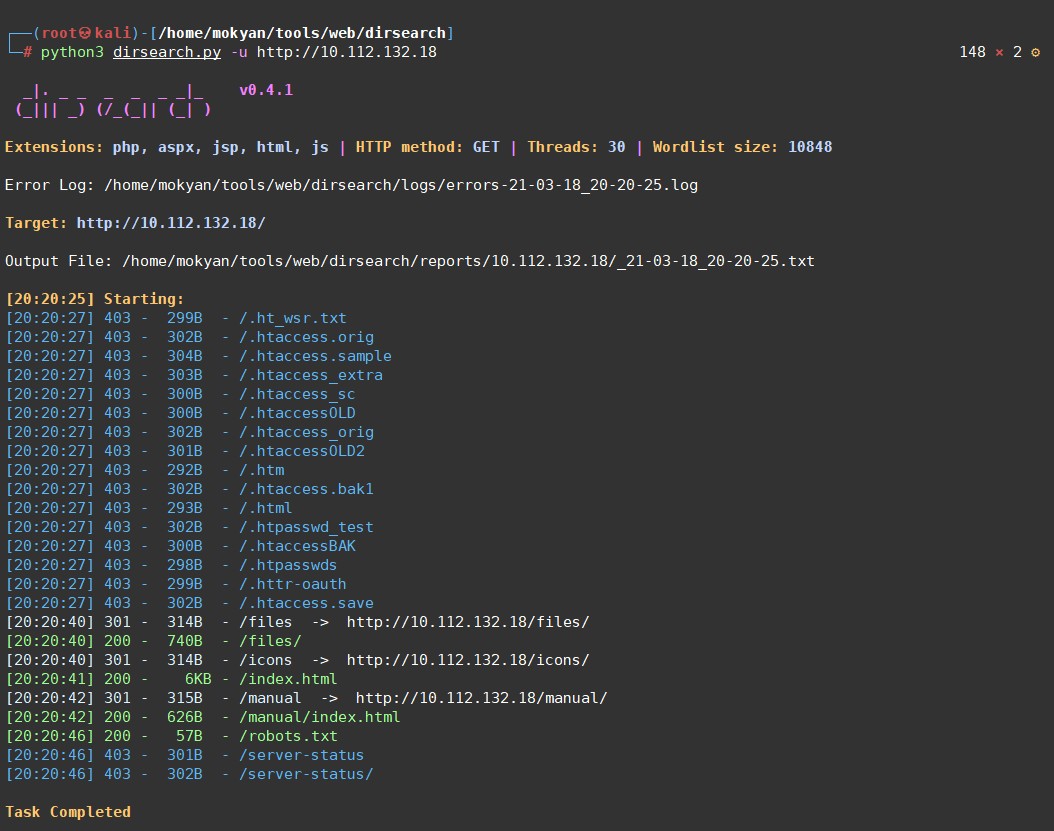
Task: Click the green /files/ result path
Action: (x=270, y=641)
